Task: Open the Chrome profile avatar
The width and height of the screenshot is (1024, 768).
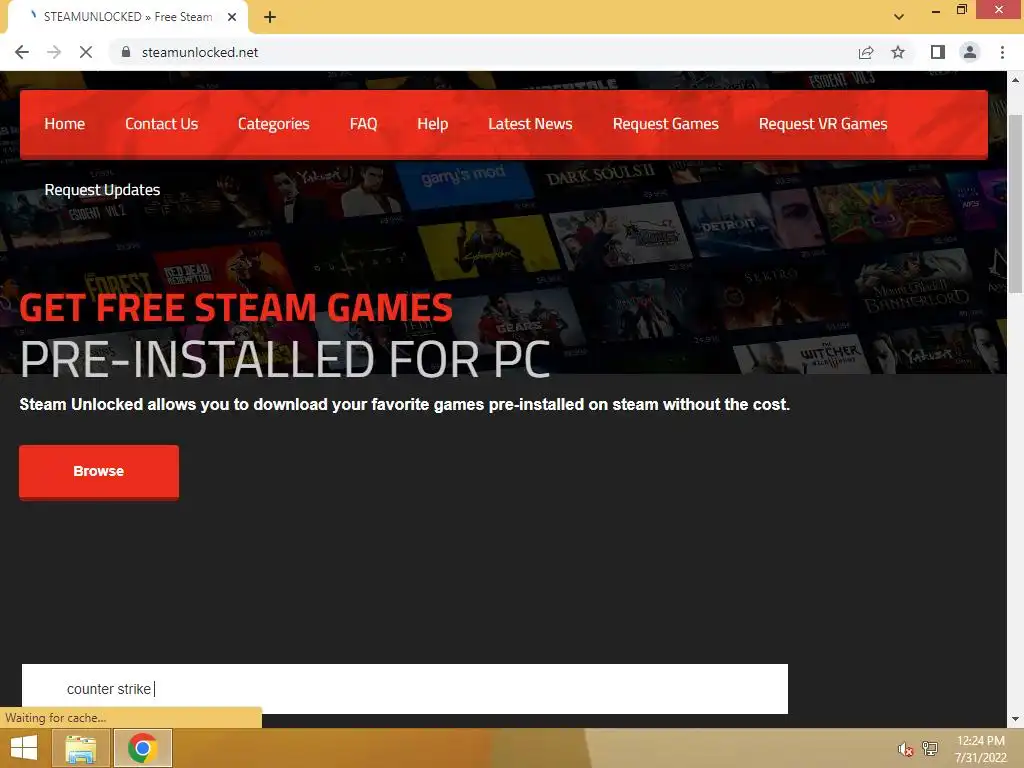Action: pos(970,52)
